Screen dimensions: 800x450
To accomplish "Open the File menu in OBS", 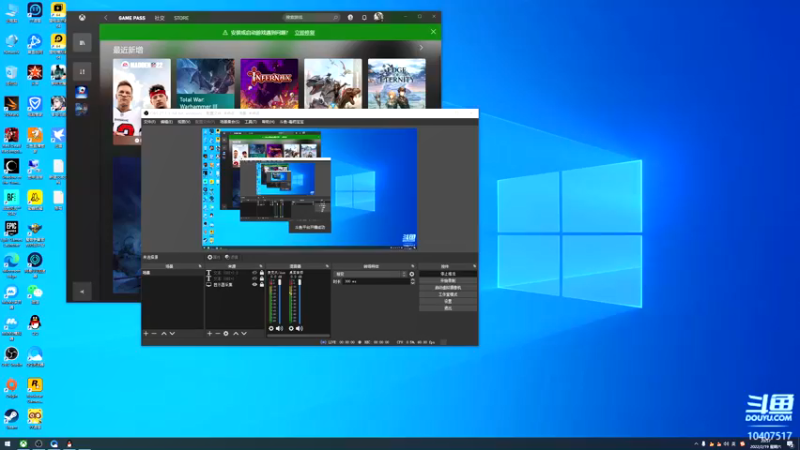I will point(149,122).
